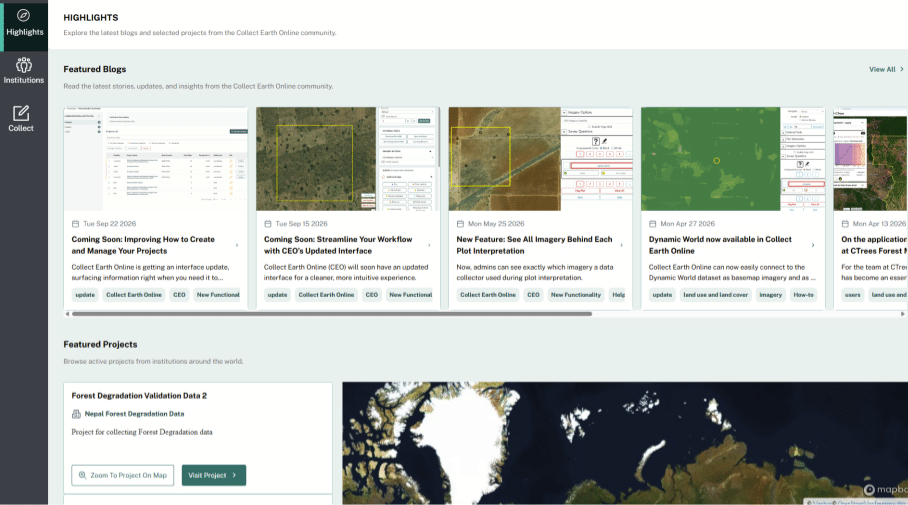
Task: Select 'land use and land cover' tag on Dynamic World card
Action: tap(716, 295)
